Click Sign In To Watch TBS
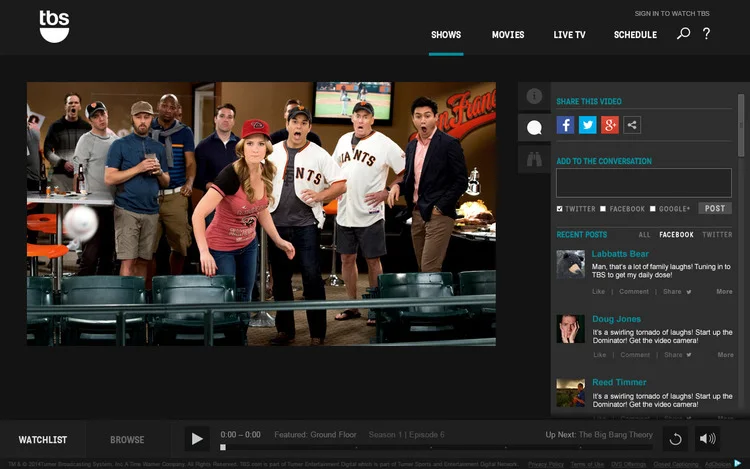 pyautogui.click(x=672, y=13)
